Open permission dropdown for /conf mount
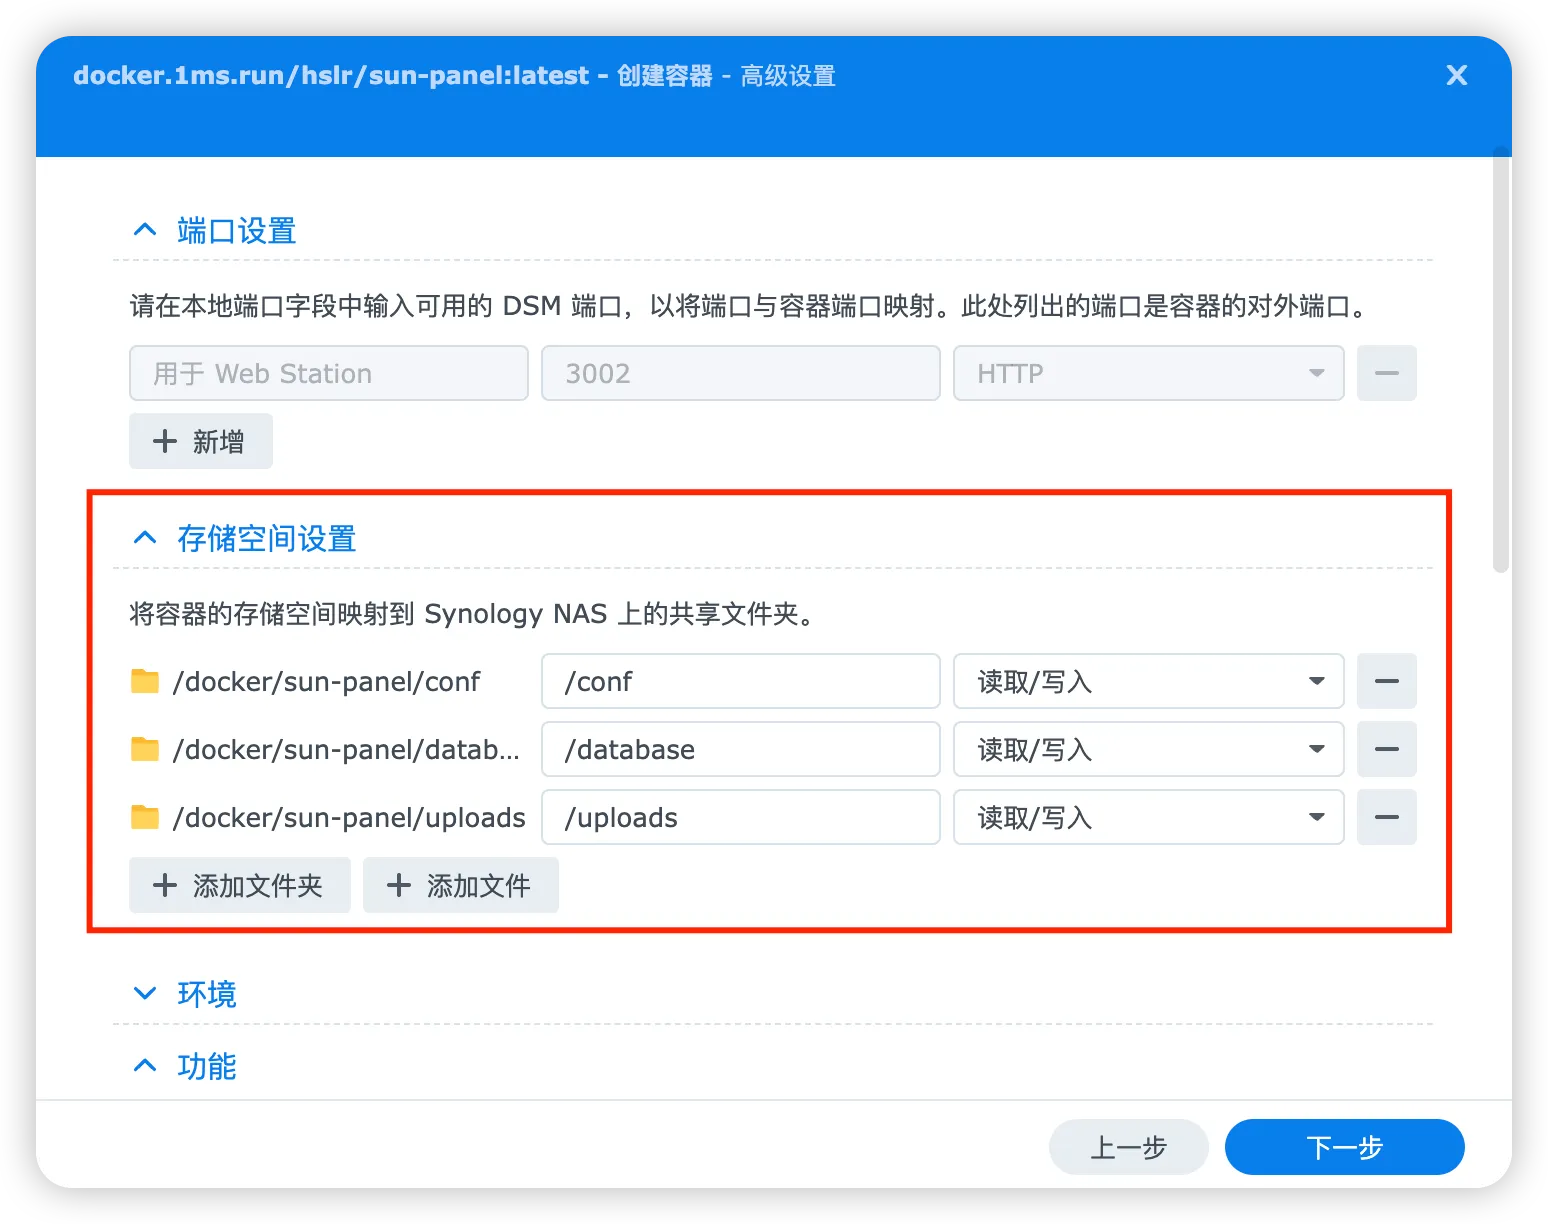Viewport: 1548px width, 1224px height. click(x=1148, y=681)
